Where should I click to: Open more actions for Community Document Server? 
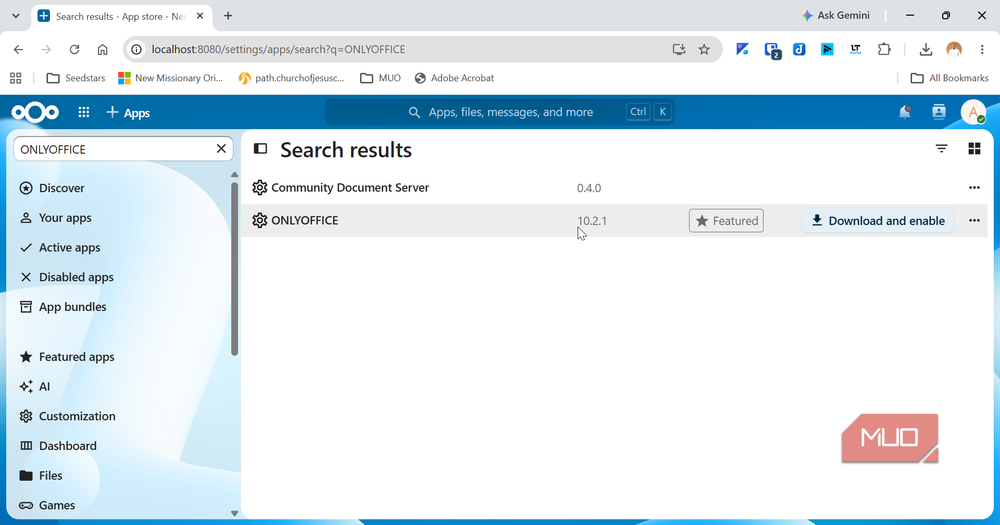tap(974, 188)
